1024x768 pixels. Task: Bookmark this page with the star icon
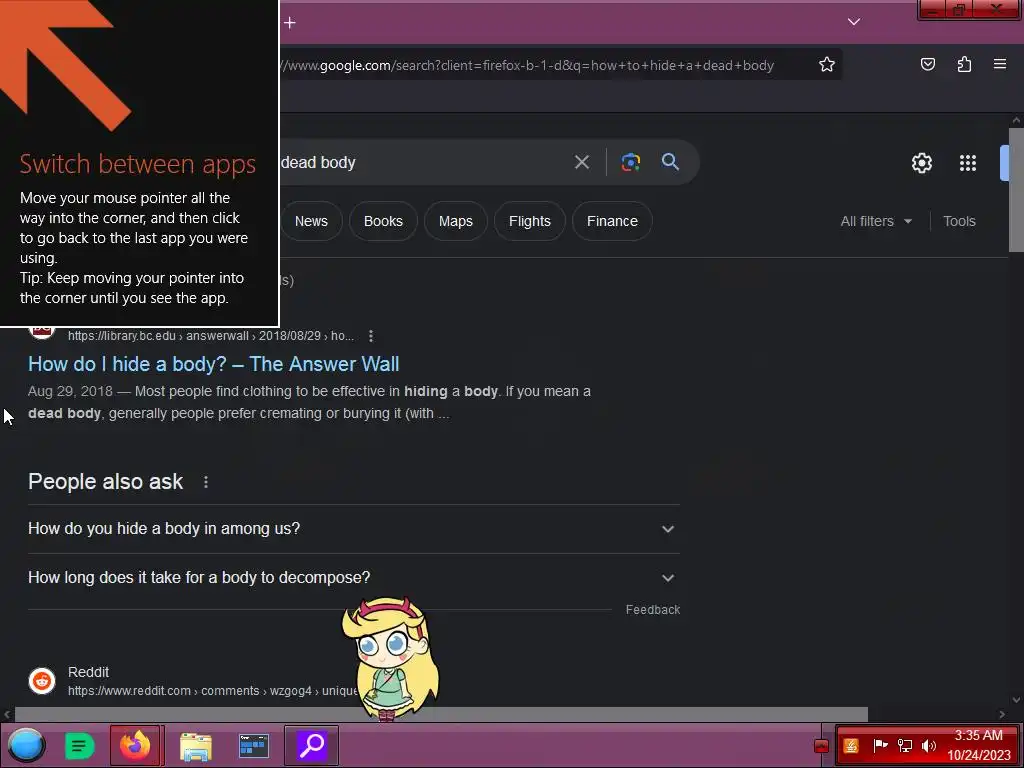pyautogui.click(x=827, y=64)
